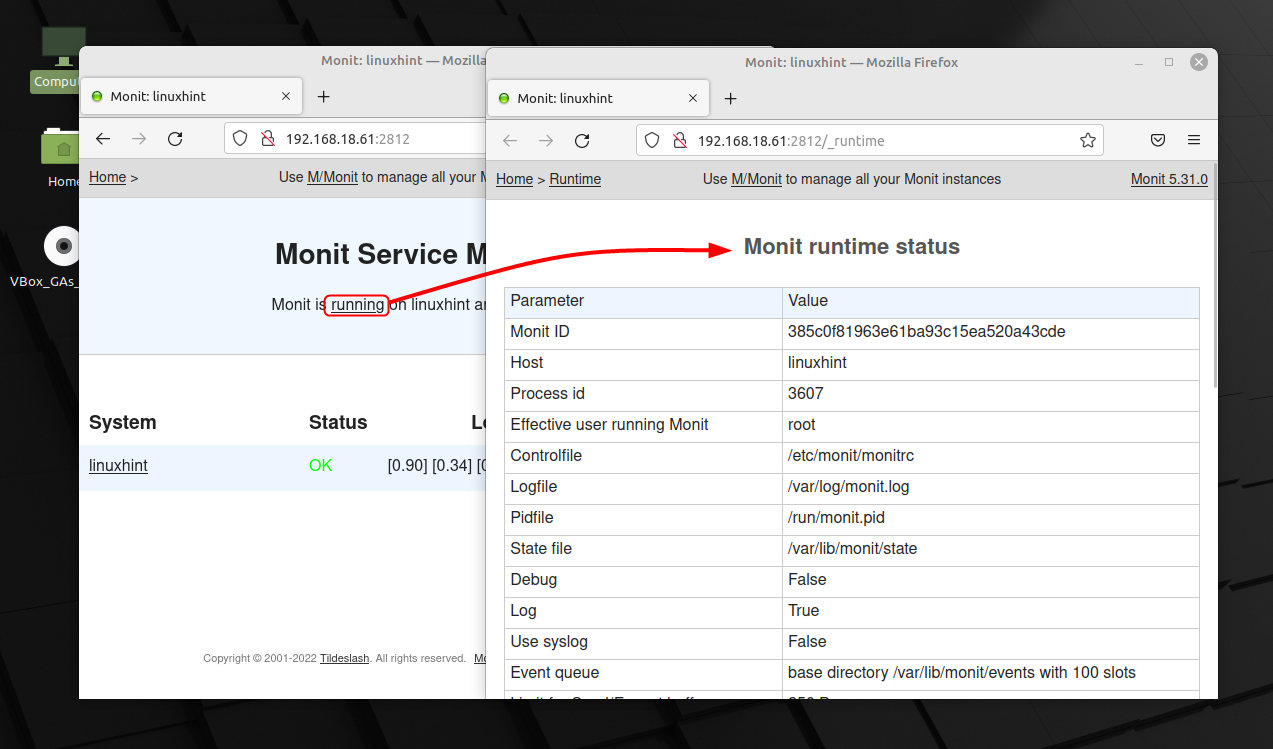Open the M/Monit link in the front window

(756, 179)
